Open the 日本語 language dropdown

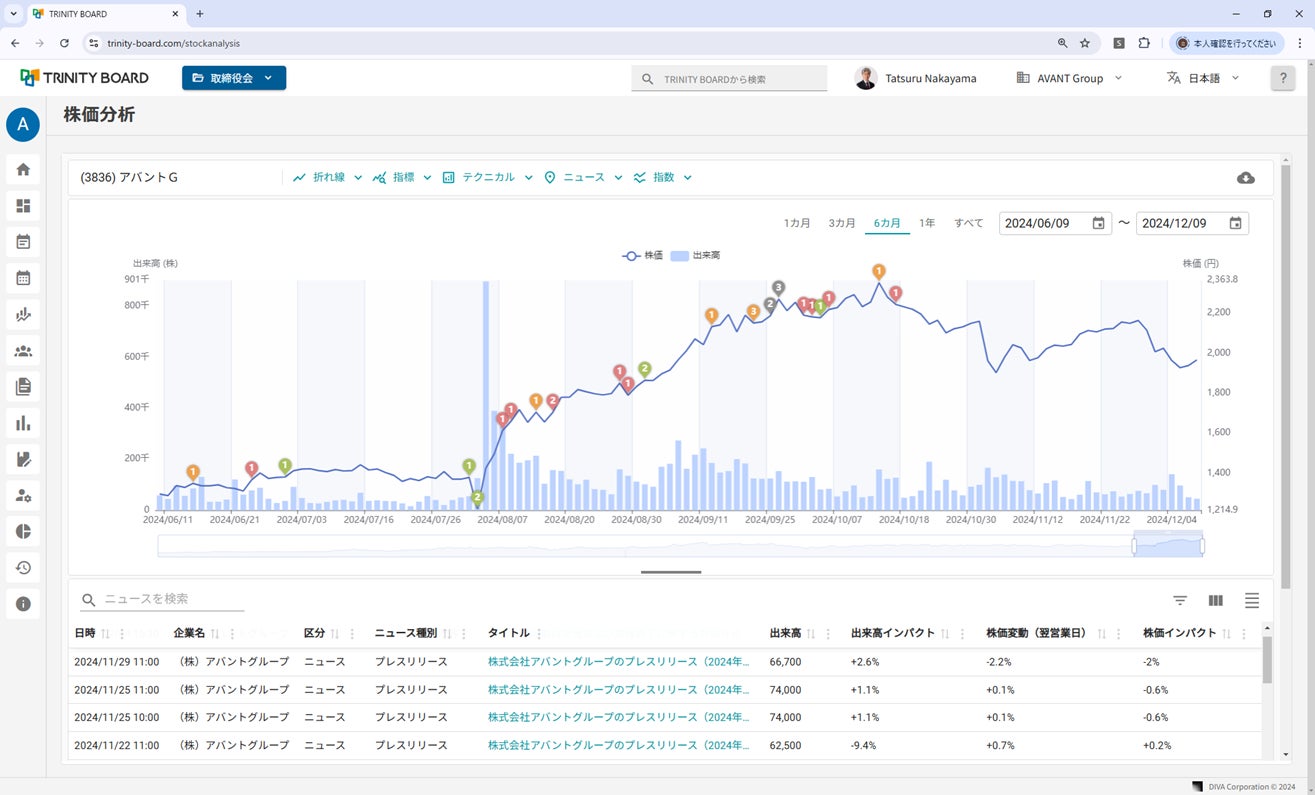click(x=1203, y=78)
